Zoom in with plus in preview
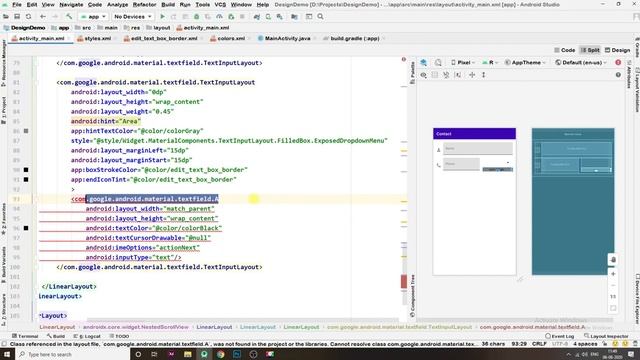 (x=613, y=274)
